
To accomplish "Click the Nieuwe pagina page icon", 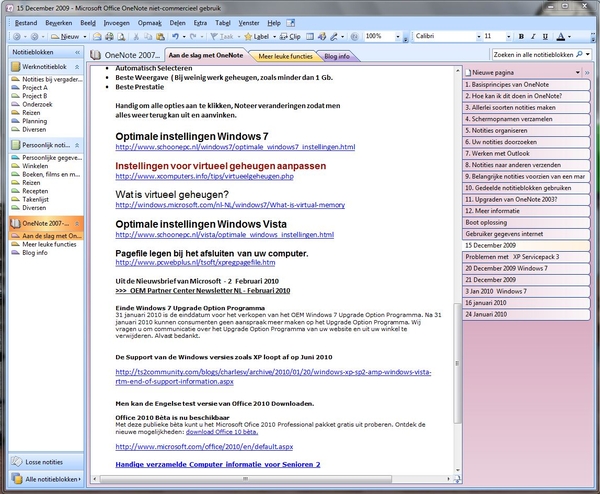I will 468,72.
